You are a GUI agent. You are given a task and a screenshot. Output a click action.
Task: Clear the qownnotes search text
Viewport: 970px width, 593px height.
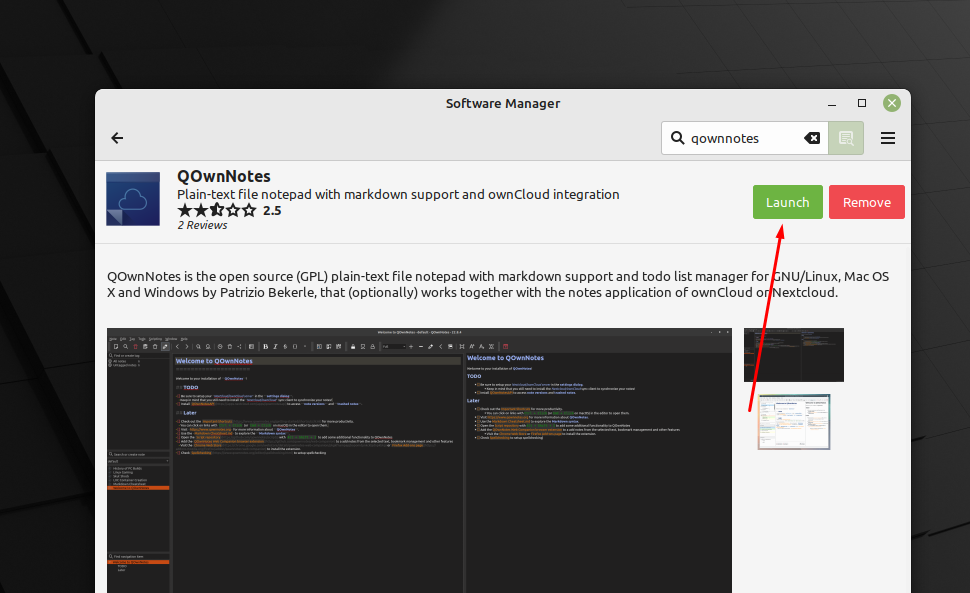pyautogui.click(x=812, y=138)
